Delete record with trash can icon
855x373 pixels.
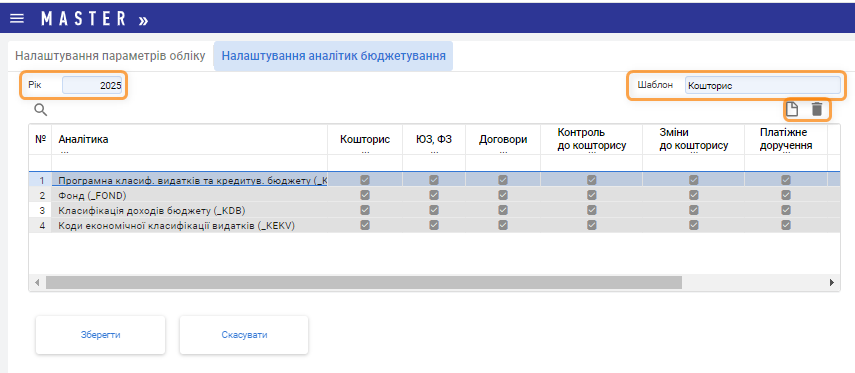coord(816,109)
